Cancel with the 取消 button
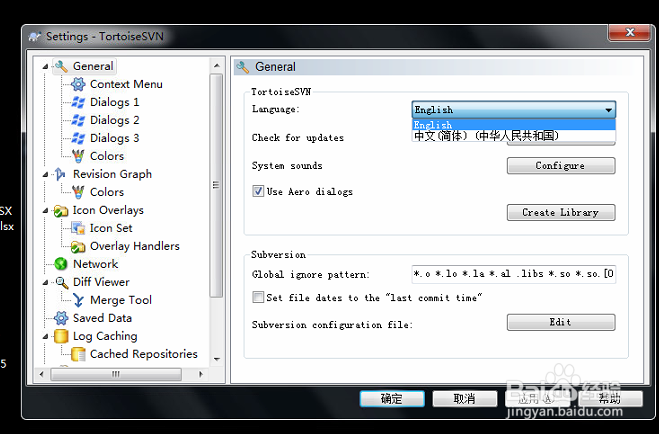659x434 pixels. point(464,399)
